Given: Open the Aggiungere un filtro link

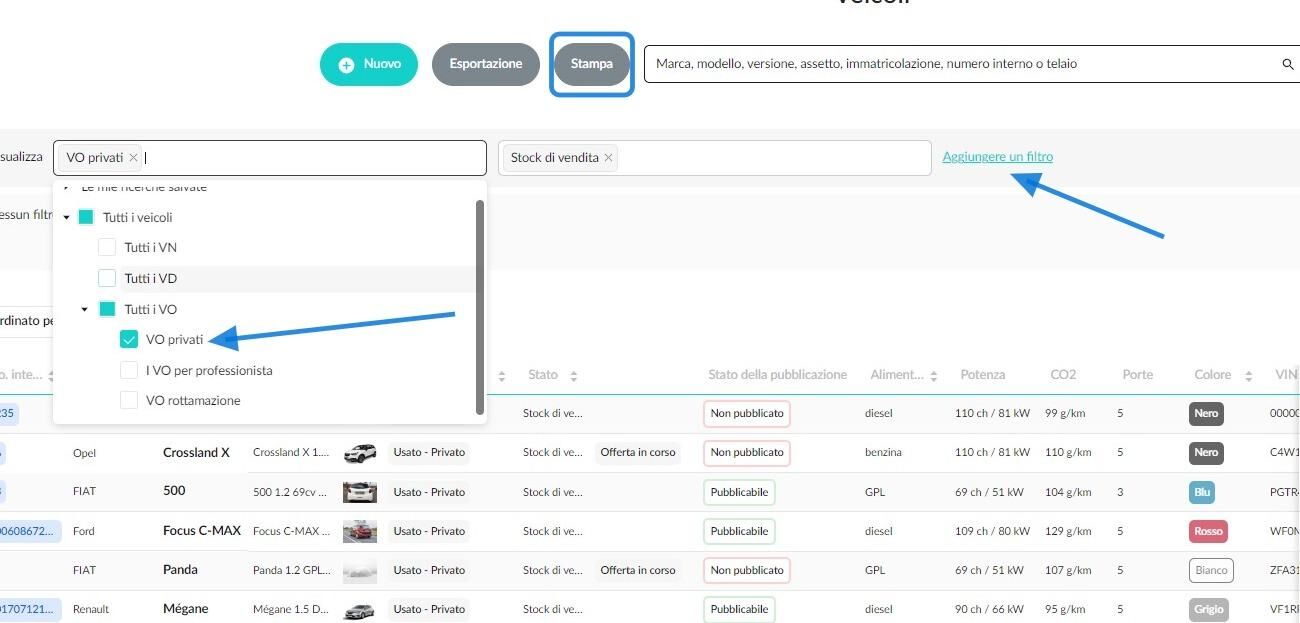Looking at the screenshot, I should pyautogui.click(x=997, y=157).
